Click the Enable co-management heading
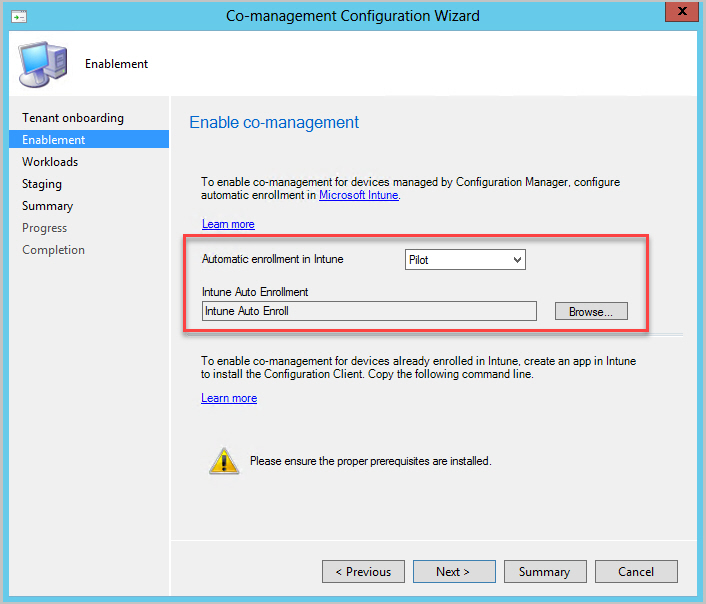This screenshot has height=604, width=706. click(274, 123)
